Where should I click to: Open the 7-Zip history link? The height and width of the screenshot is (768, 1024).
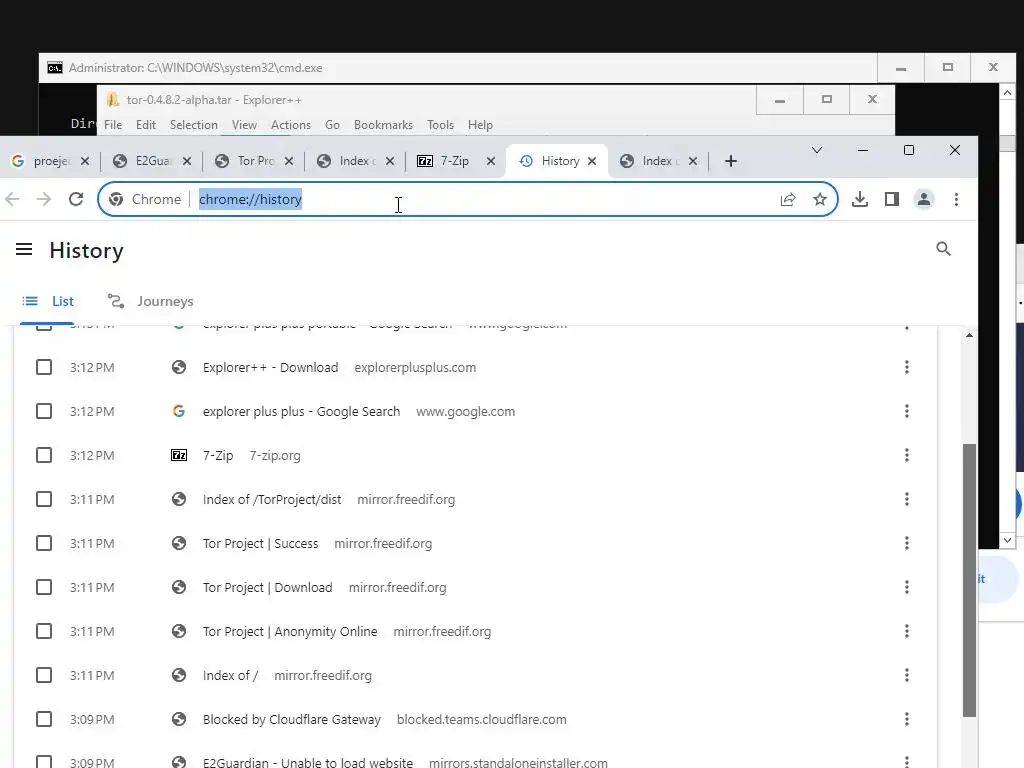[x=218, y=455]
